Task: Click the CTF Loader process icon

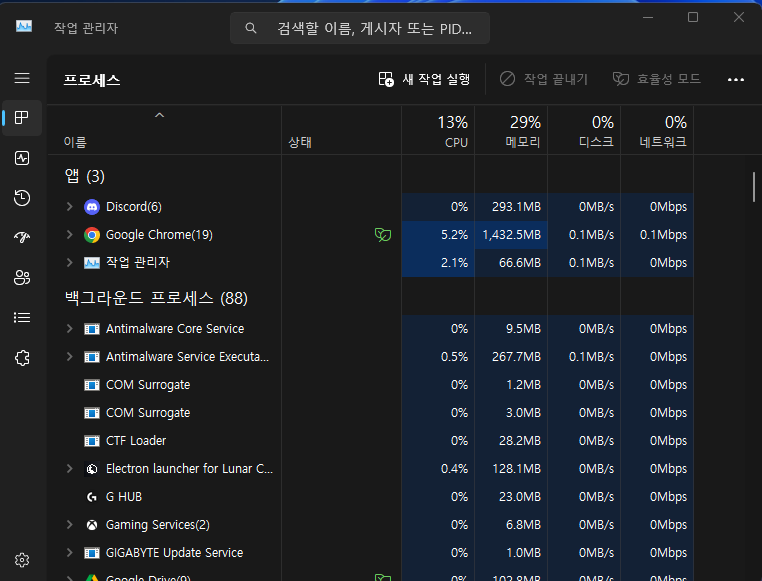Action: pos(92,441)
